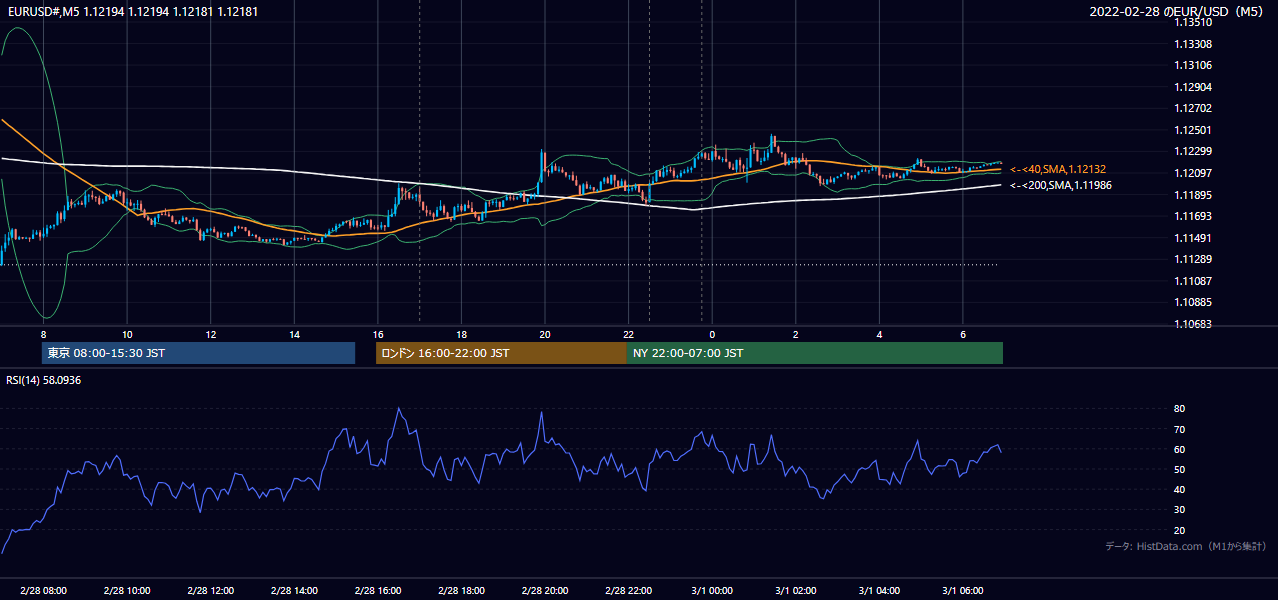
Task: Click the price axis value 1.12097
Action: click(x=1193, y=173)
